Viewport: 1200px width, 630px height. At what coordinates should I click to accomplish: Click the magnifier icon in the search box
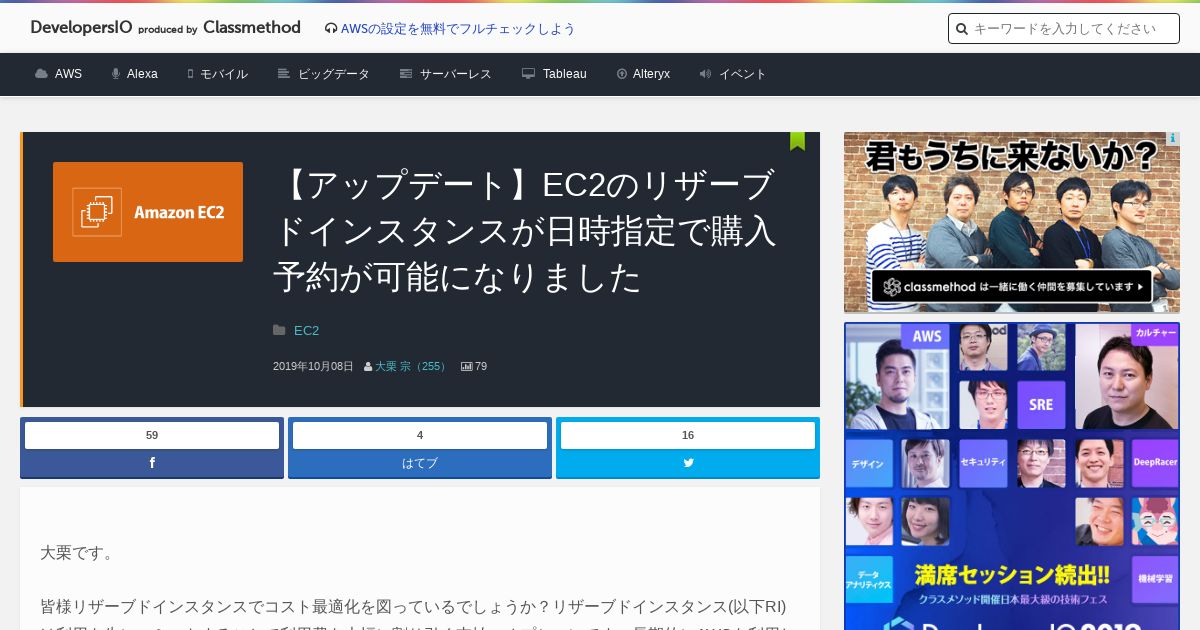[x=962, y=29]
